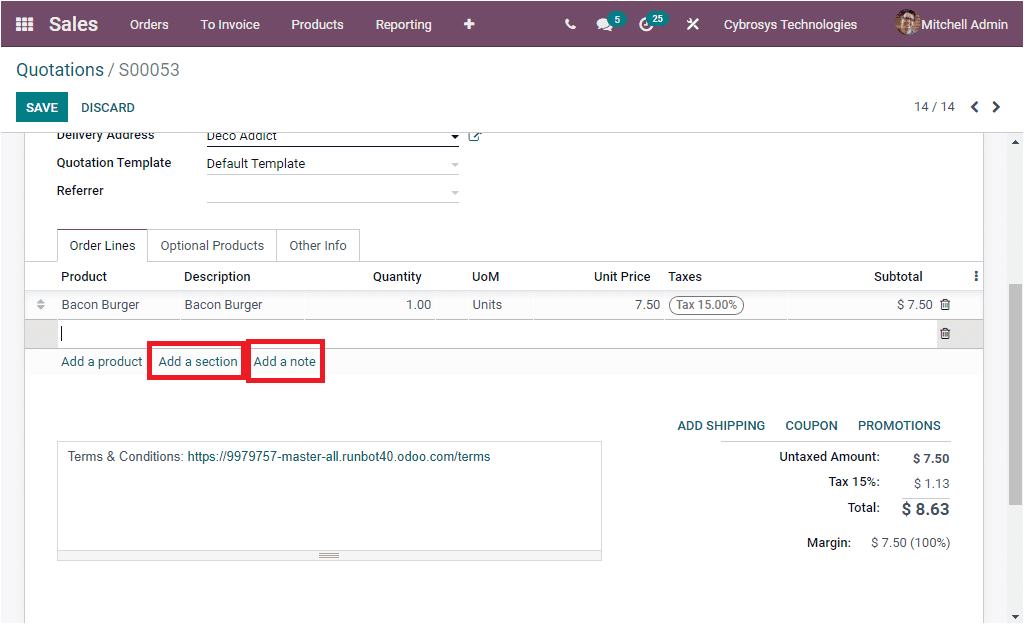Screen dimensions: 1024x624
Task: Click the developer tools wrench icon
Action: tap(693, 24)
